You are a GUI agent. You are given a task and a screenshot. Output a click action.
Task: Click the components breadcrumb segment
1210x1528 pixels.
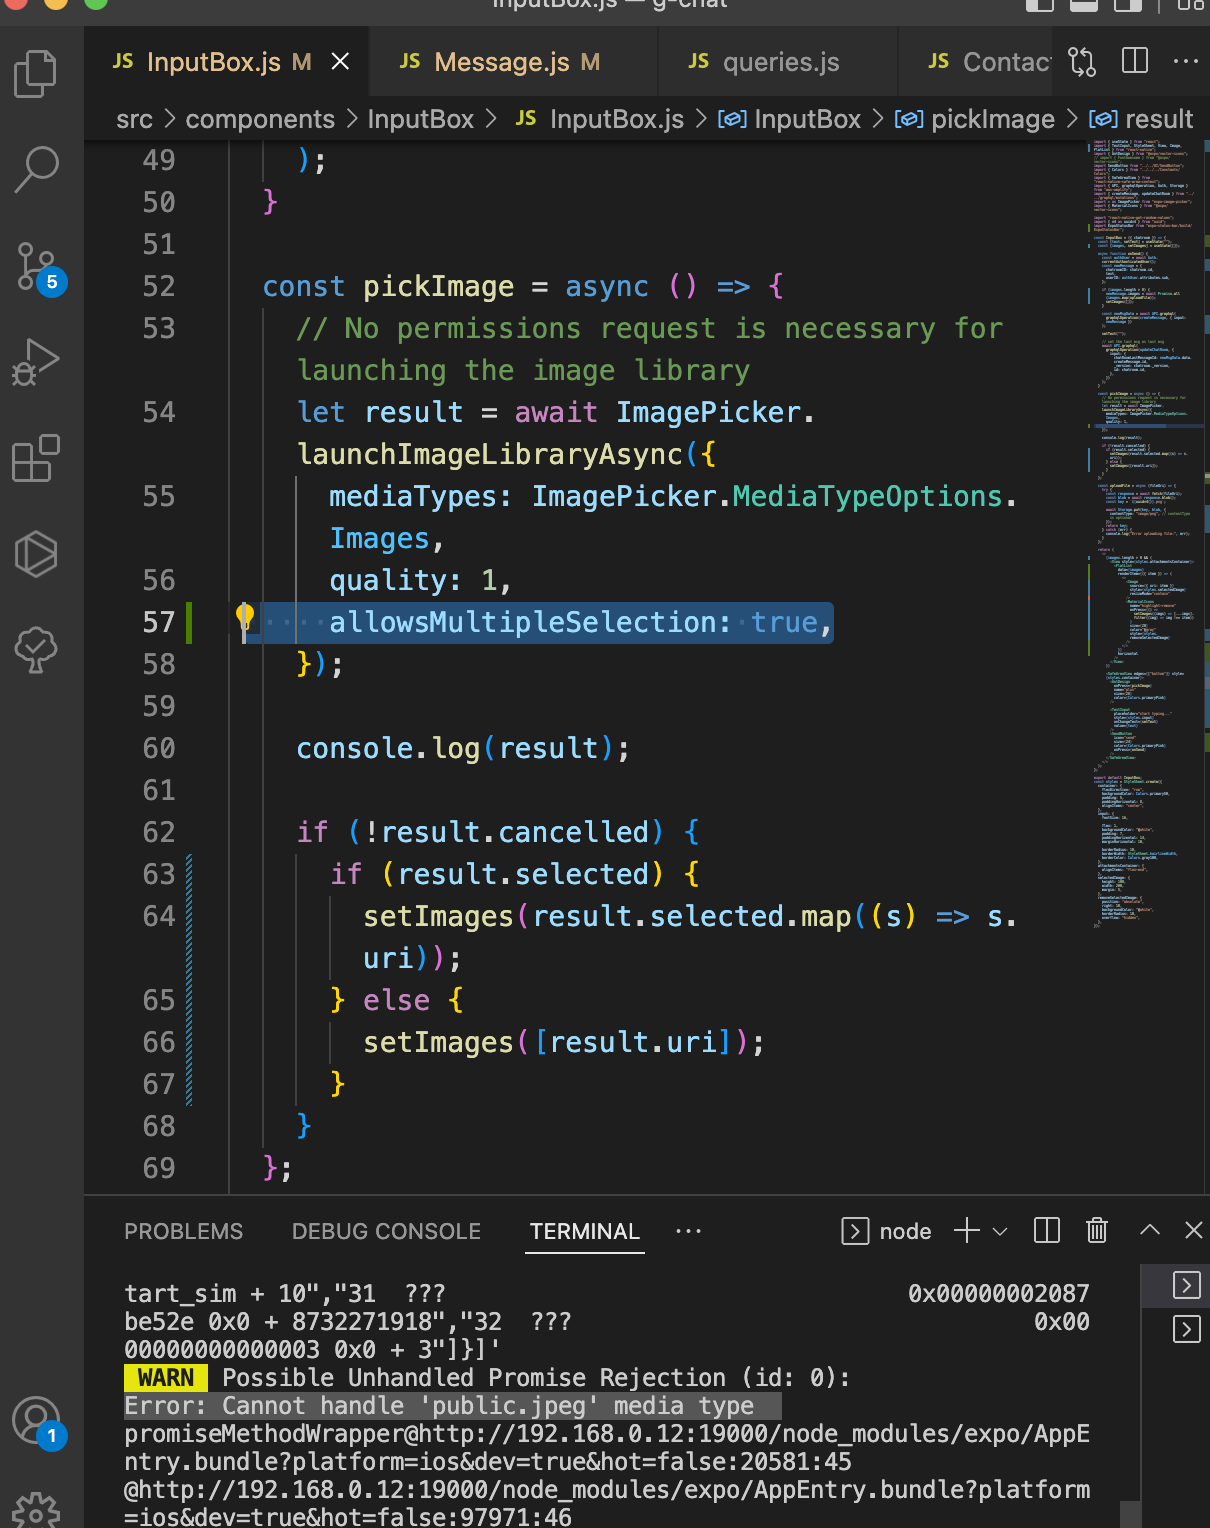coord(260,119)
